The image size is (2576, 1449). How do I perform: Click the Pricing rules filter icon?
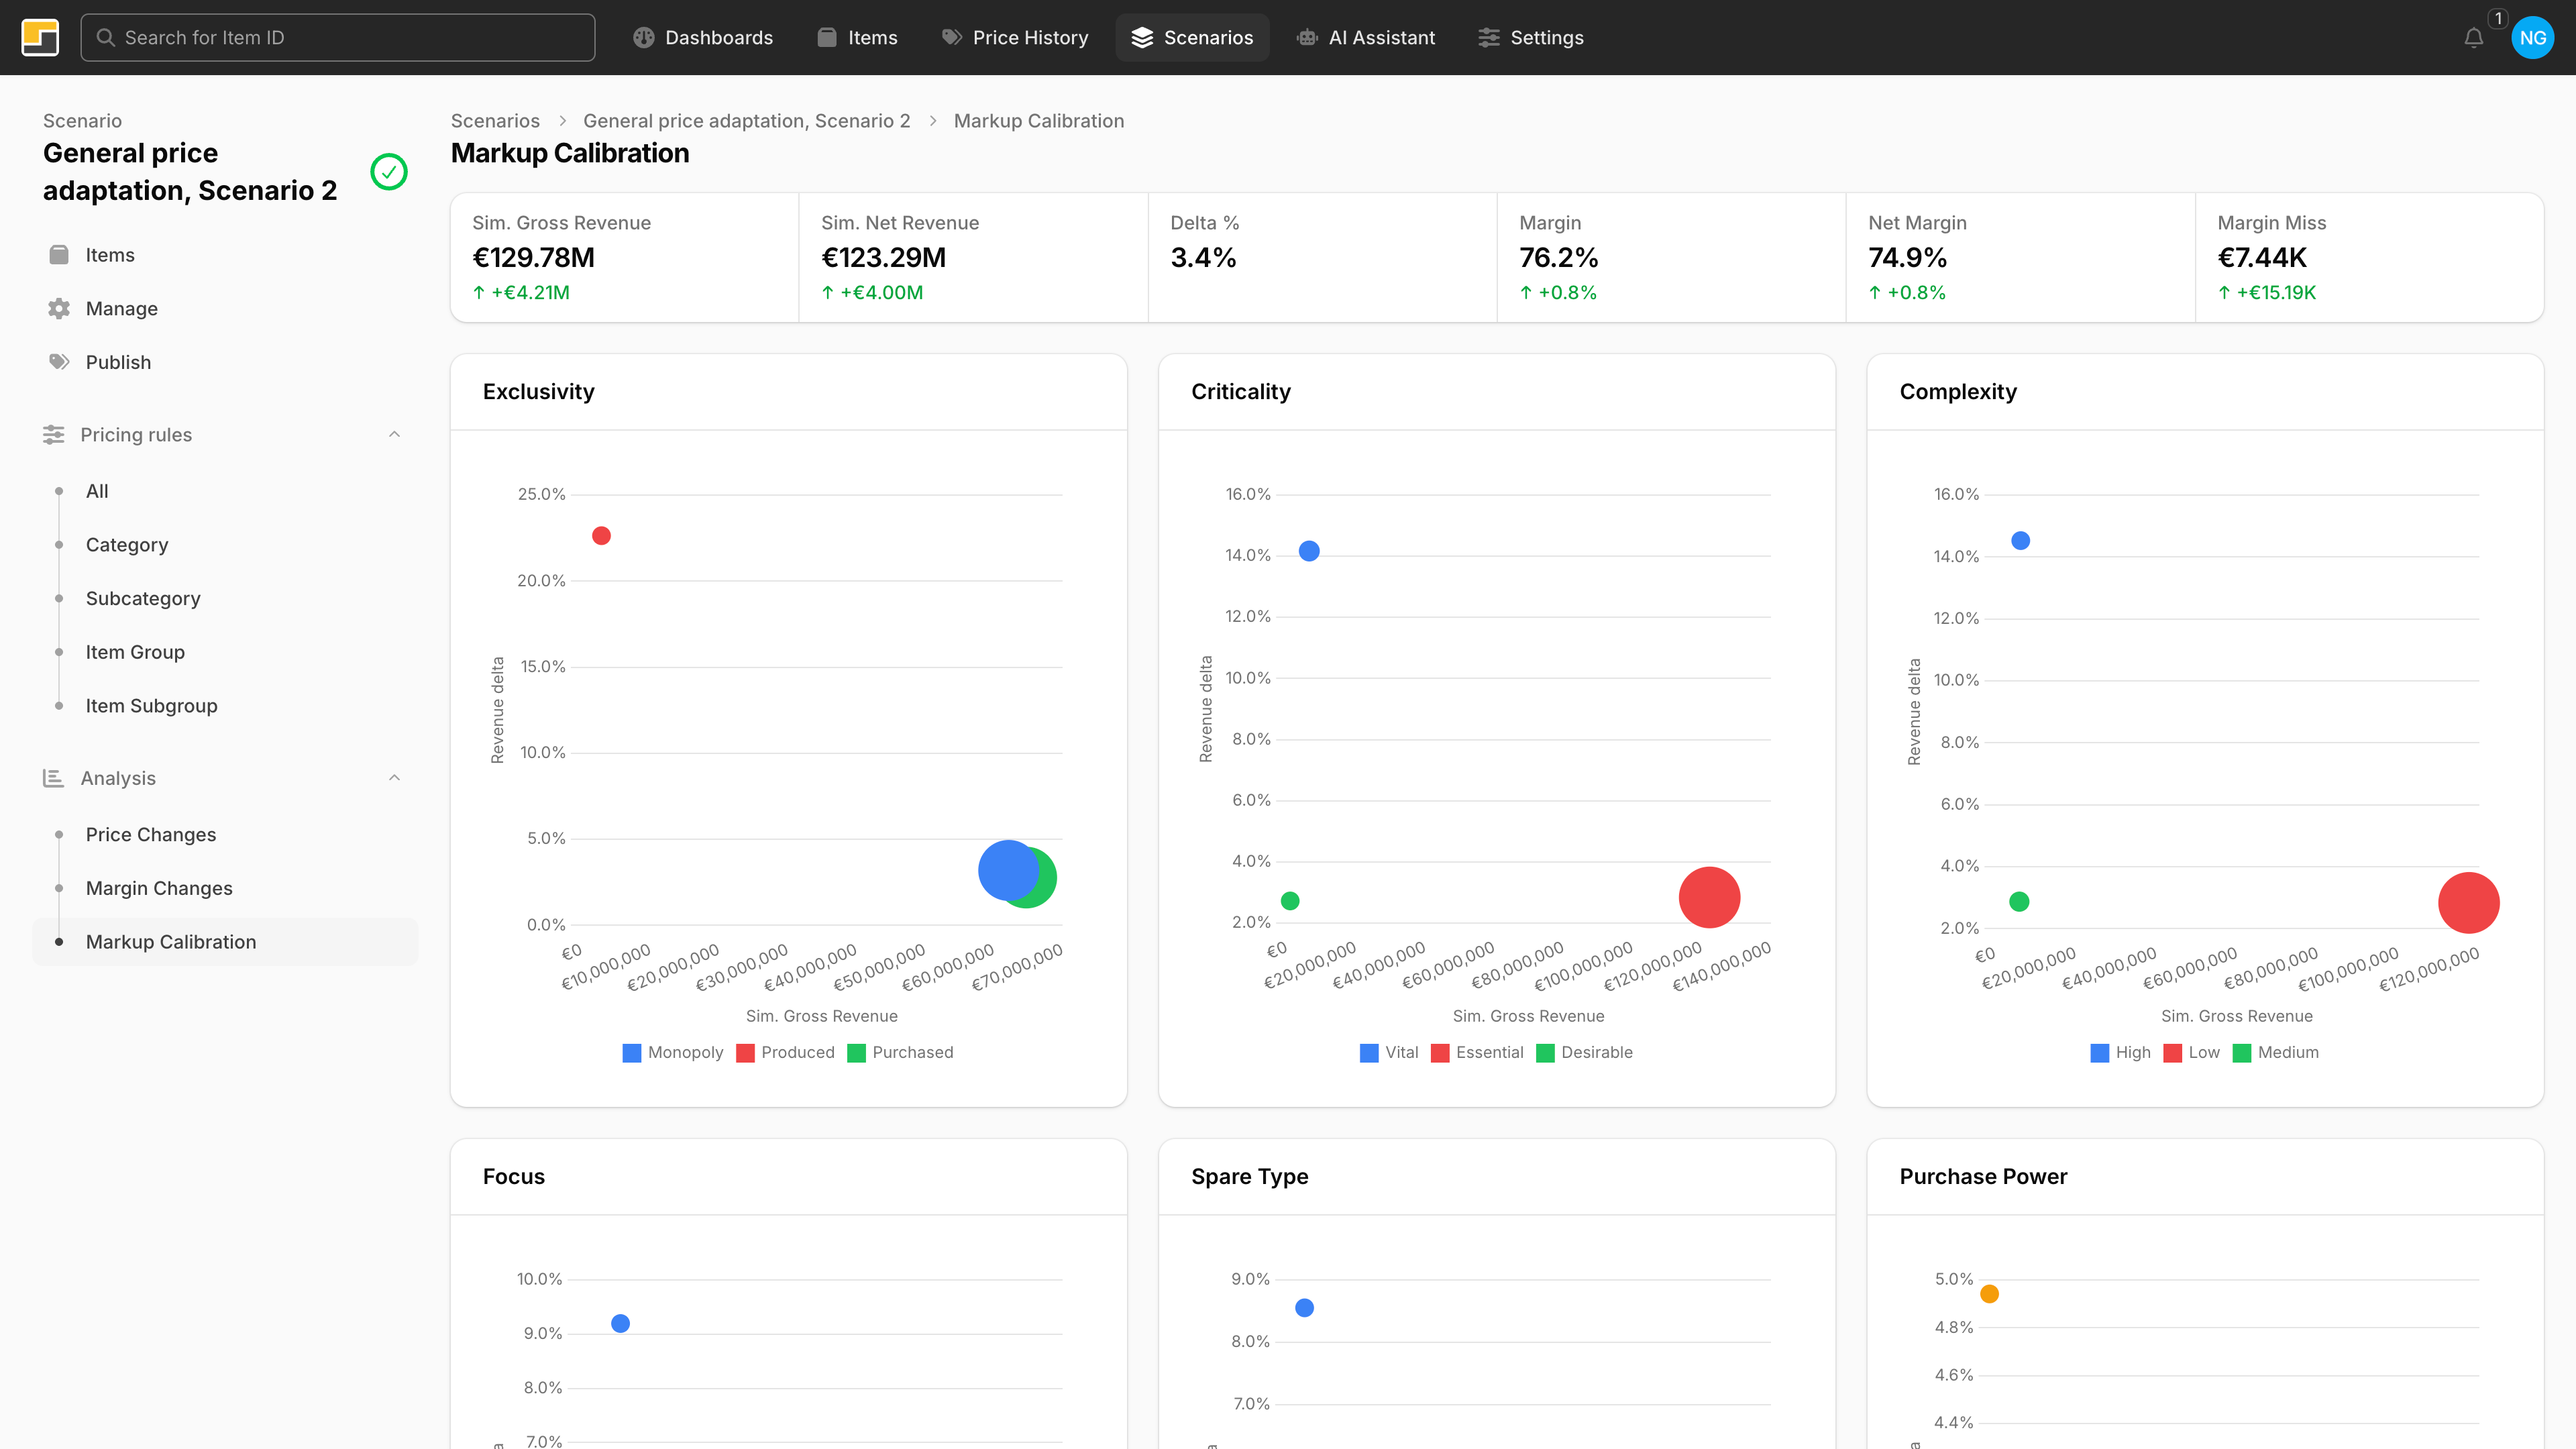pyautogui.click(x=55, y=434)
